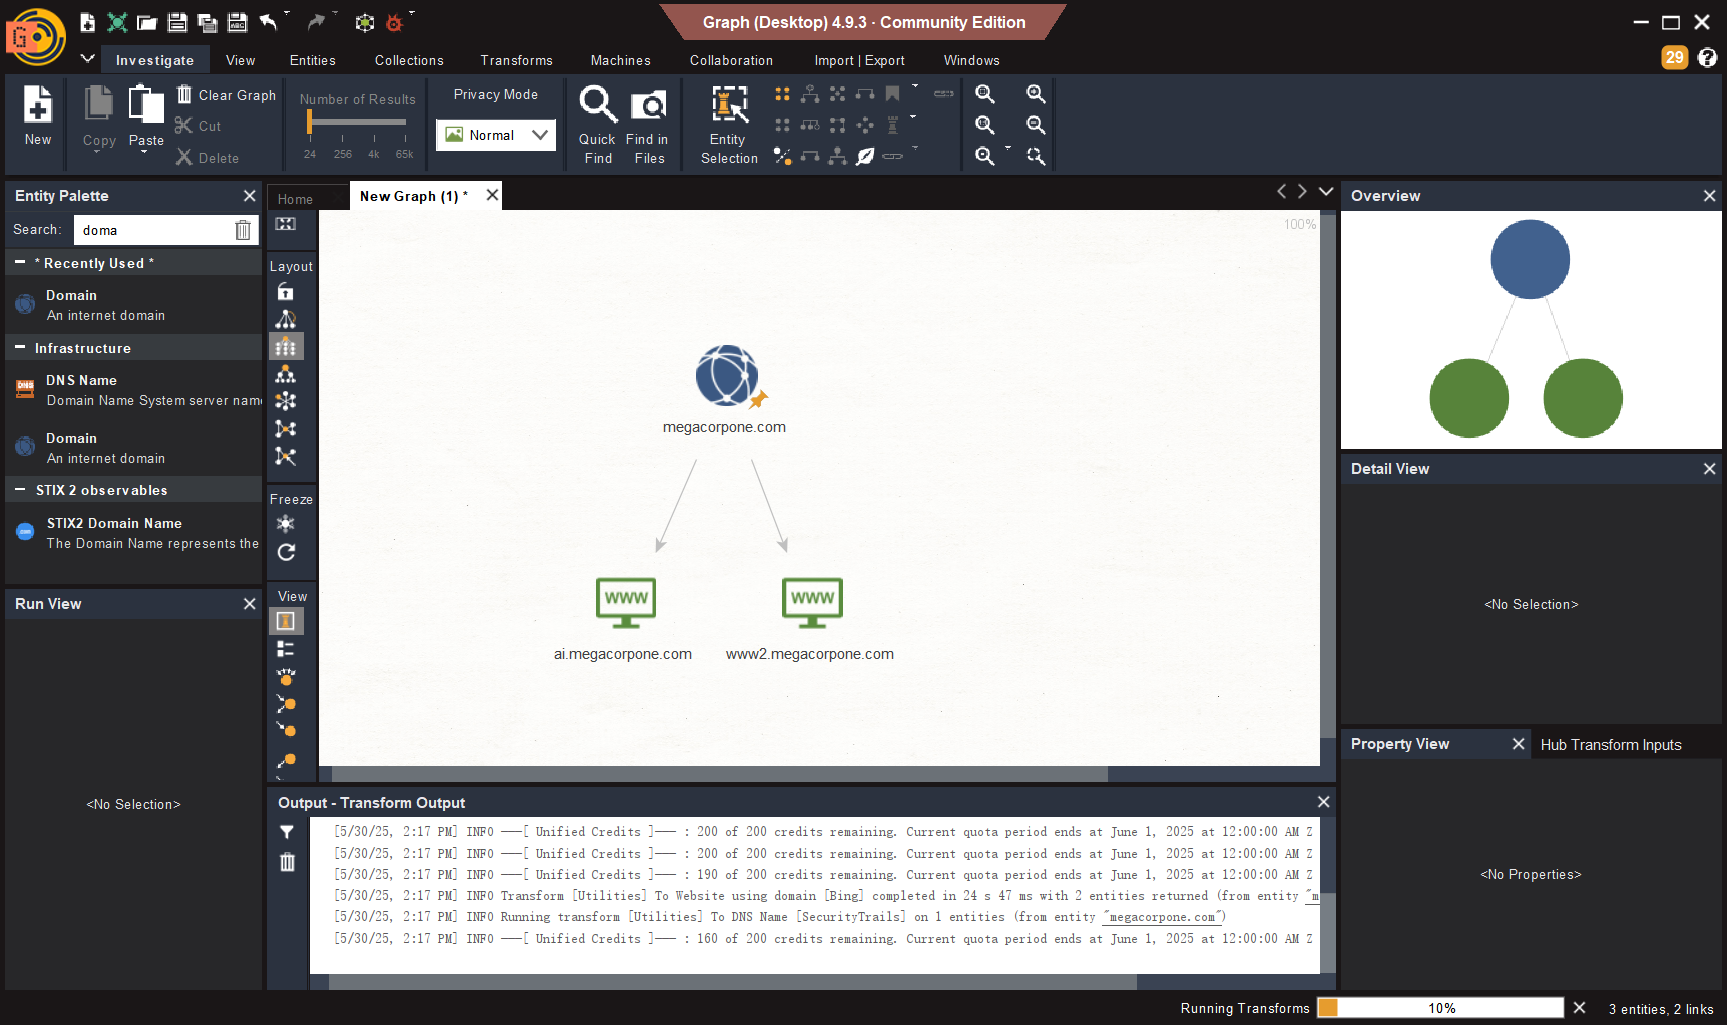Open the Copy dropdown arrow
This screenshot has width=1727, height=1025.
click(x=98, y=153)
